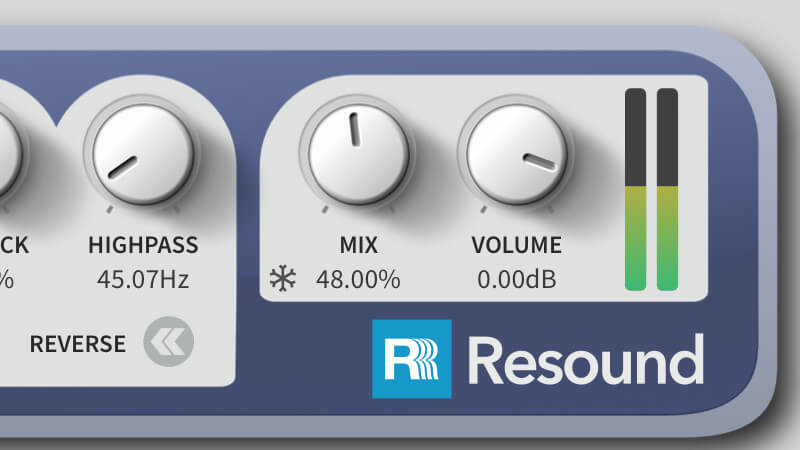Click the Resound blue logo icon
The height and width of the screenshot is (450, 800).
[x=412, y=359]
